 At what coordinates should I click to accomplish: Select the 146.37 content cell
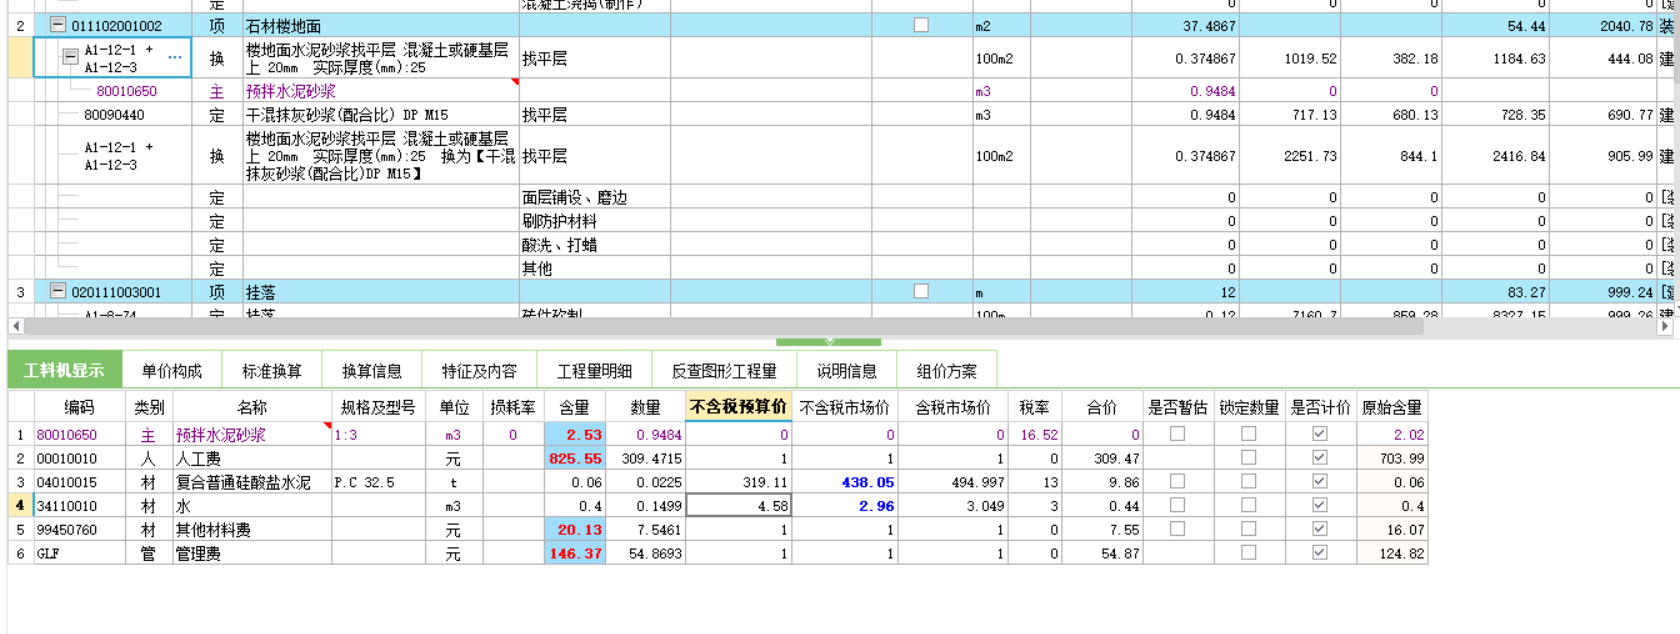point(574,553)
